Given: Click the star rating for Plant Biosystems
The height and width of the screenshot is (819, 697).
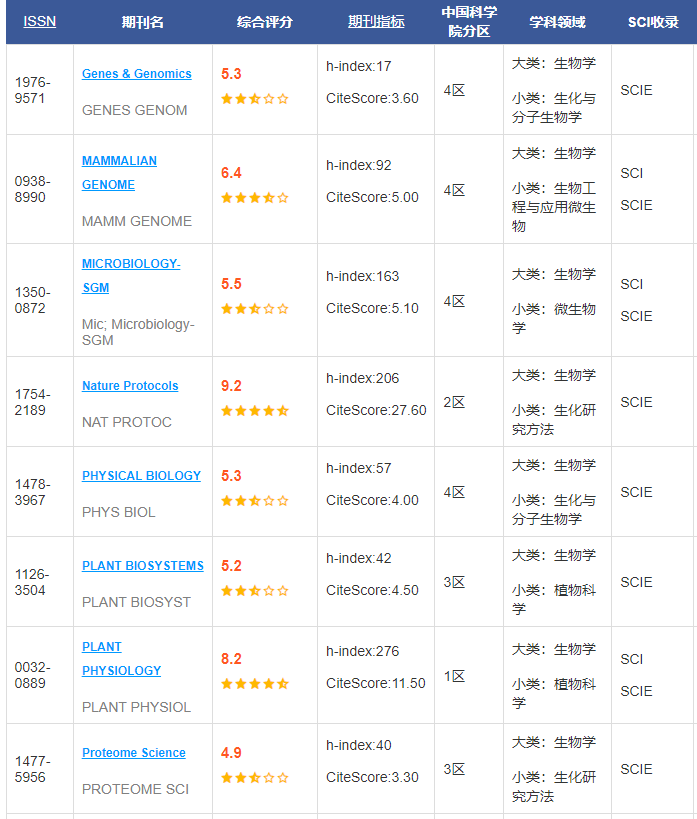Looking at the screenshot, I should click(x=254, y=591).
